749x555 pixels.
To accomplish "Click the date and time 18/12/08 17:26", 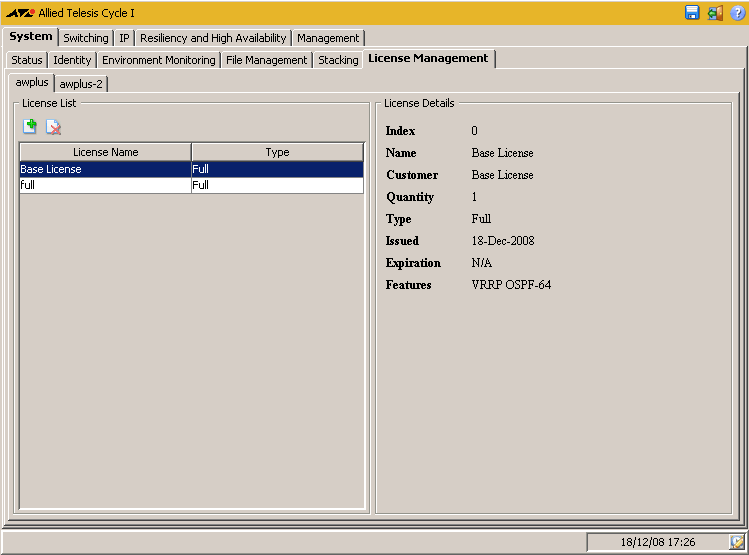I will pos(658,542).
